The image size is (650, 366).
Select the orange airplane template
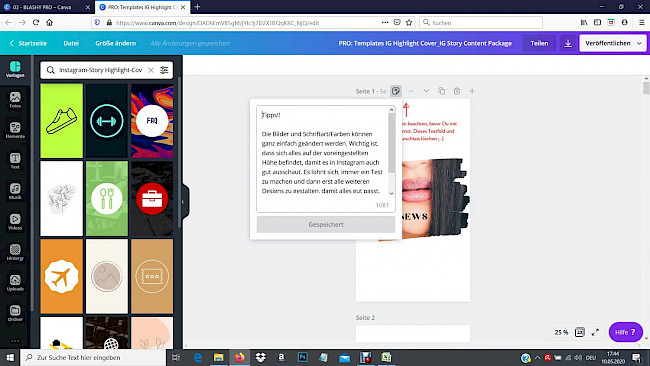tap(61, 276)
